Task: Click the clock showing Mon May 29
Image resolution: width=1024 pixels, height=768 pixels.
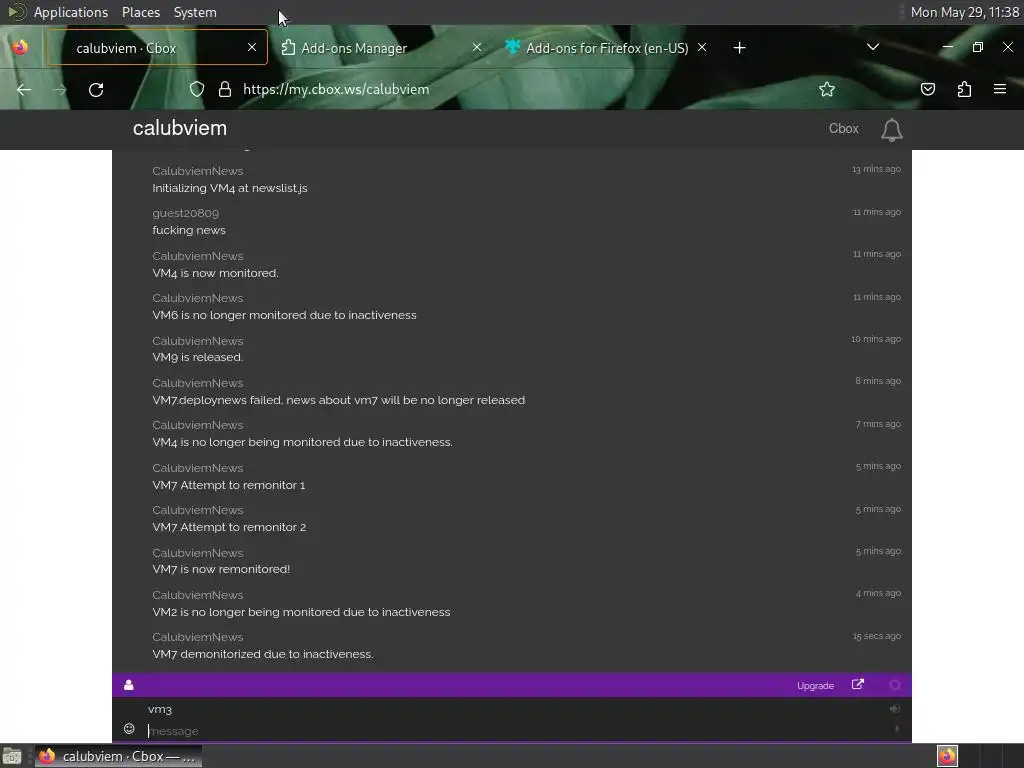Action: (x=965, y=12)
